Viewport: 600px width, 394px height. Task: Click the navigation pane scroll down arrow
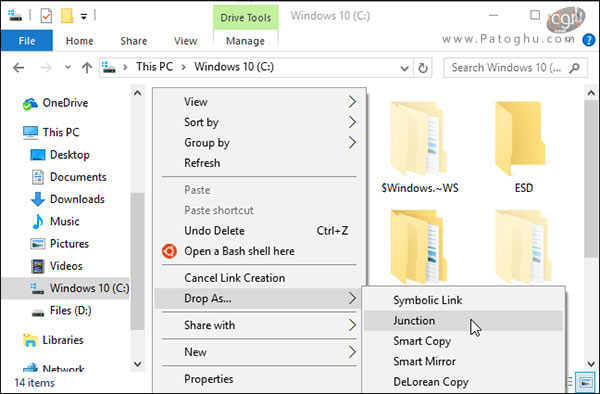tap(137, 364)
